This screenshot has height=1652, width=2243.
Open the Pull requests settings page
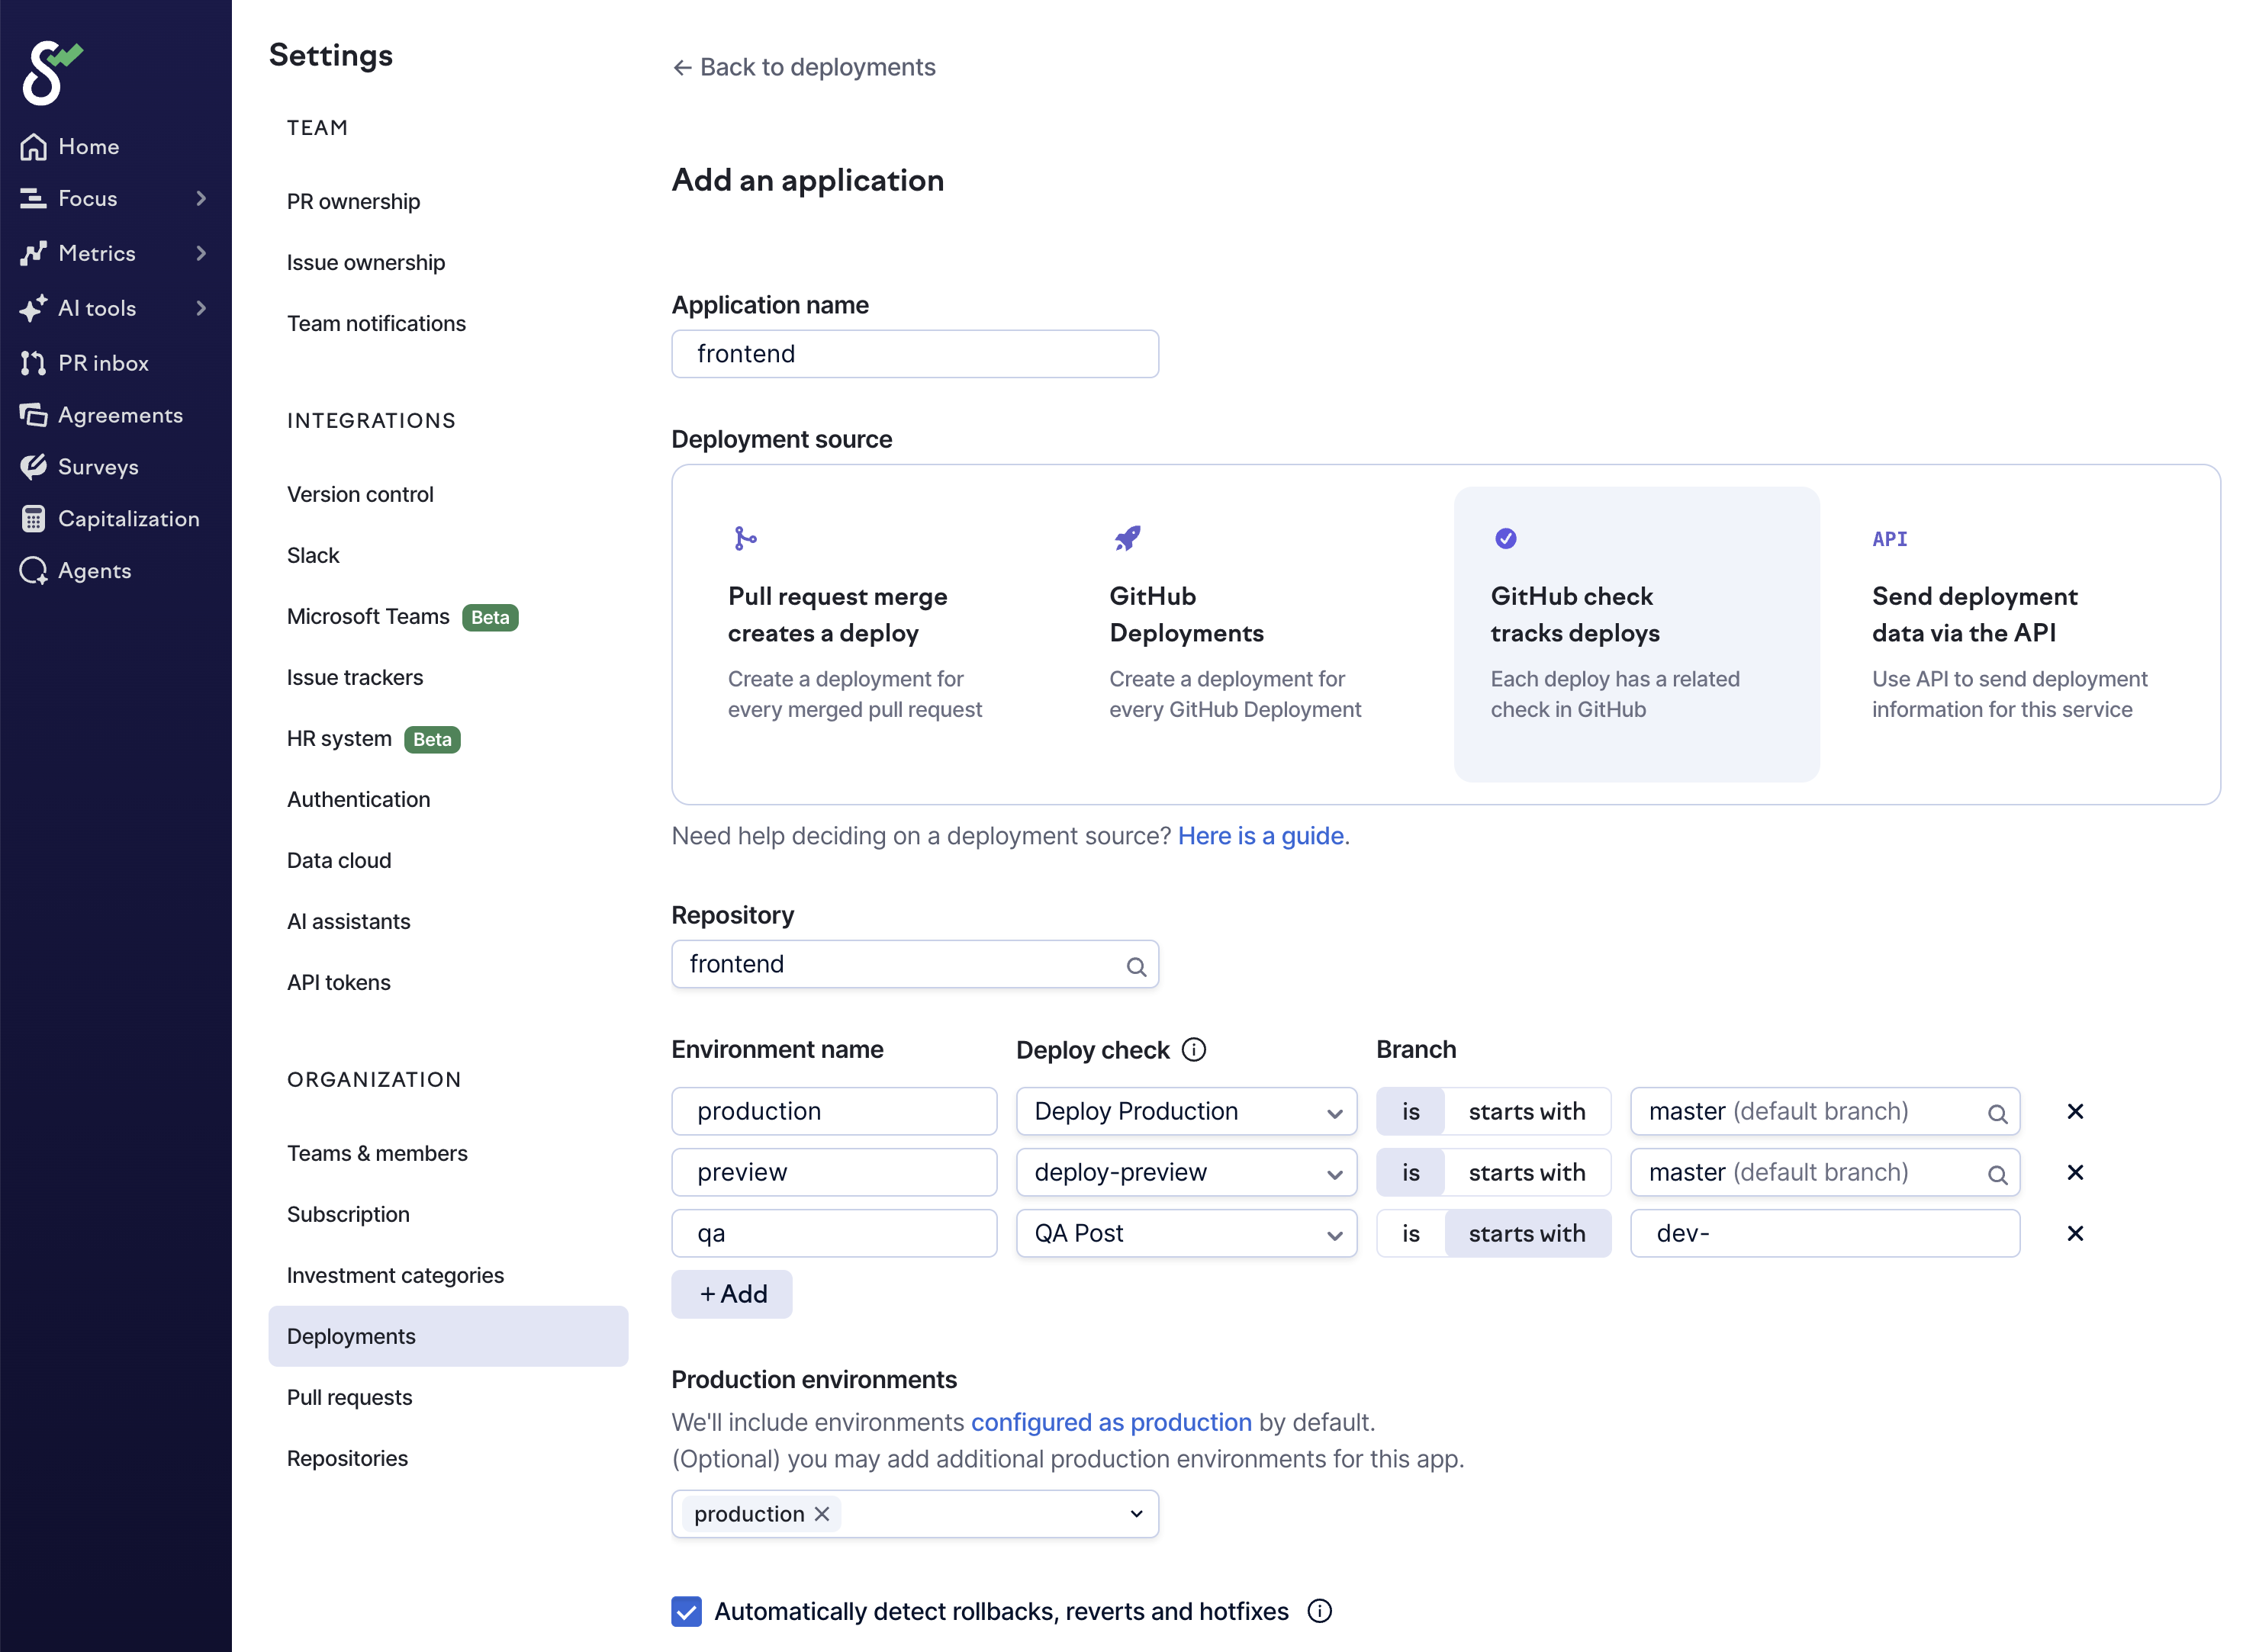tap(349, 1397)
